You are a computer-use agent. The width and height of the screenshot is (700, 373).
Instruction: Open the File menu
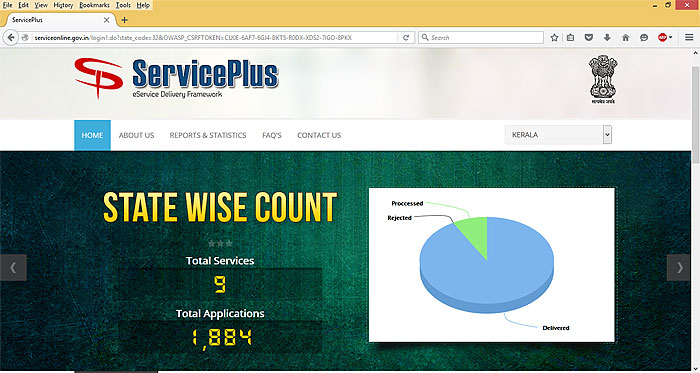pyautogui.click(x=8, y=5)
